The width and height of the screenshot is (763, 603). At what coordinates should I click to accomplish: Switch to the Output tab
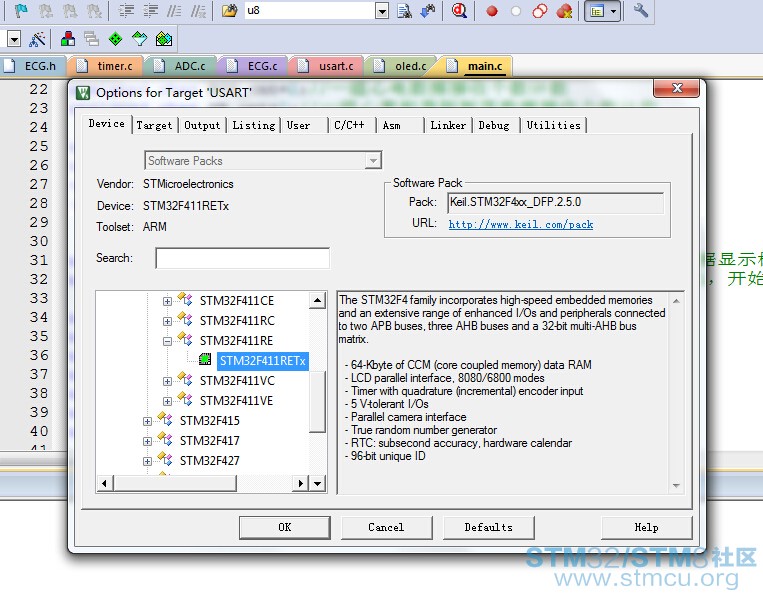202,126
